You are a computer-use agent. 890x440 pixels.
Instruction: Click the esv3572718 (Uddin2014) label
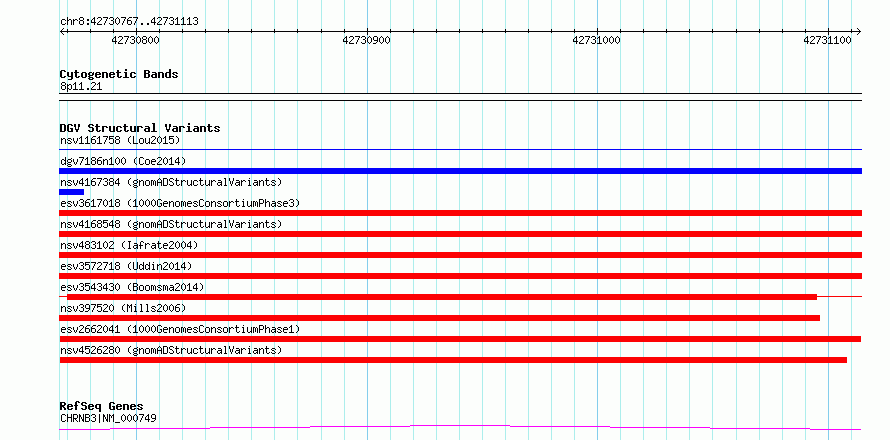[x=126, y=266]
